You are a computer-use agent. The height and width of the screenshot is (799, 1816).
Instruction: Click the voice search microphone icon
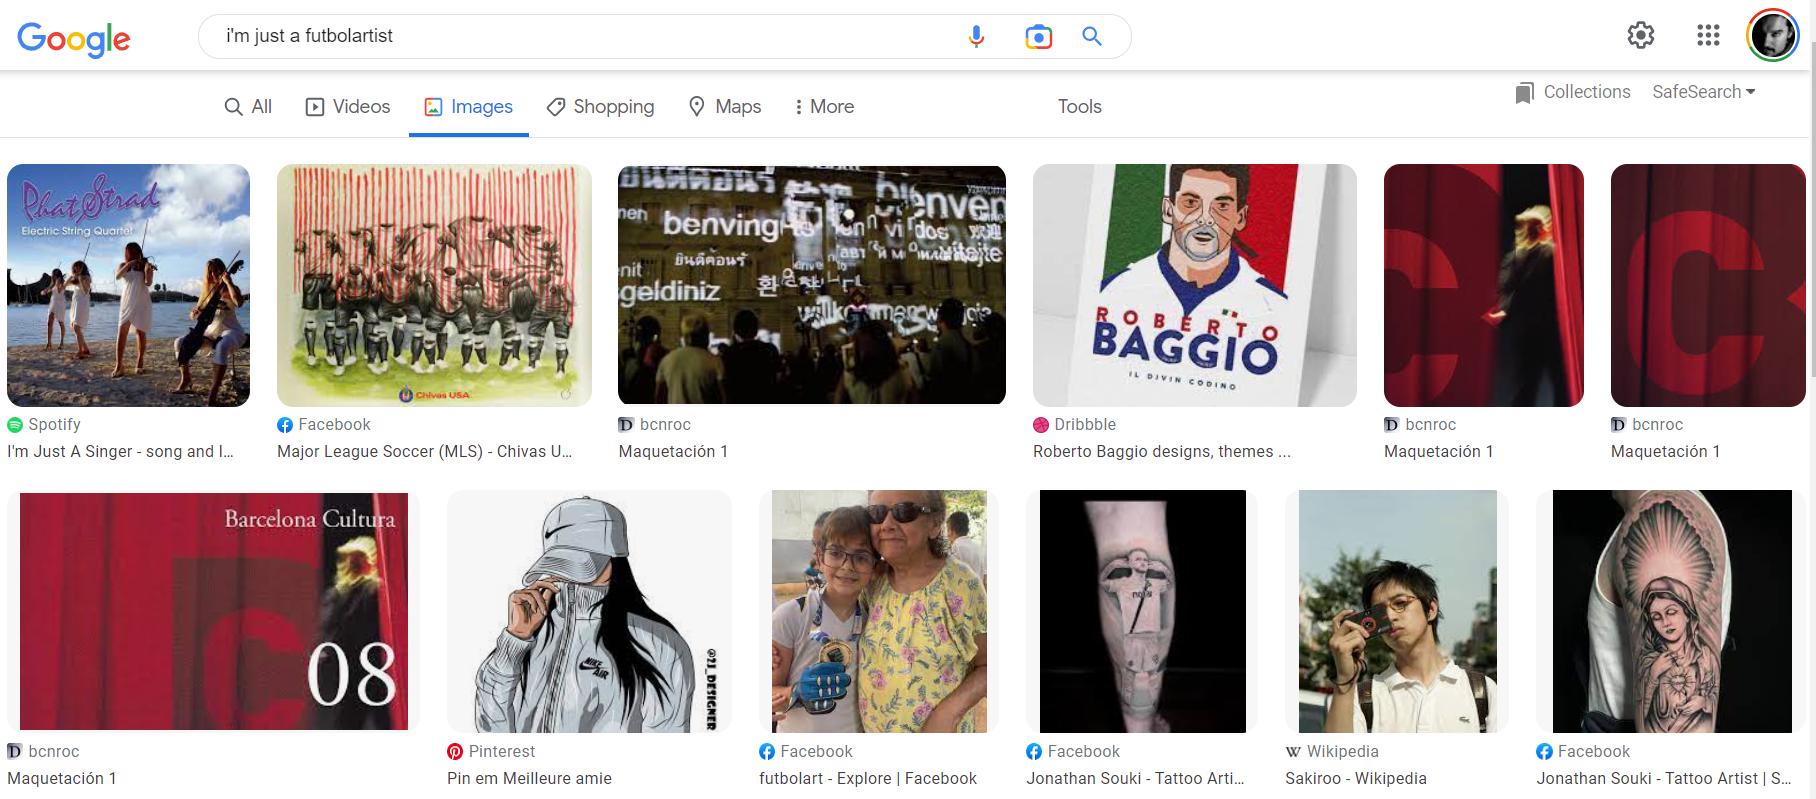pyautogui.click(x=976, y=37)
